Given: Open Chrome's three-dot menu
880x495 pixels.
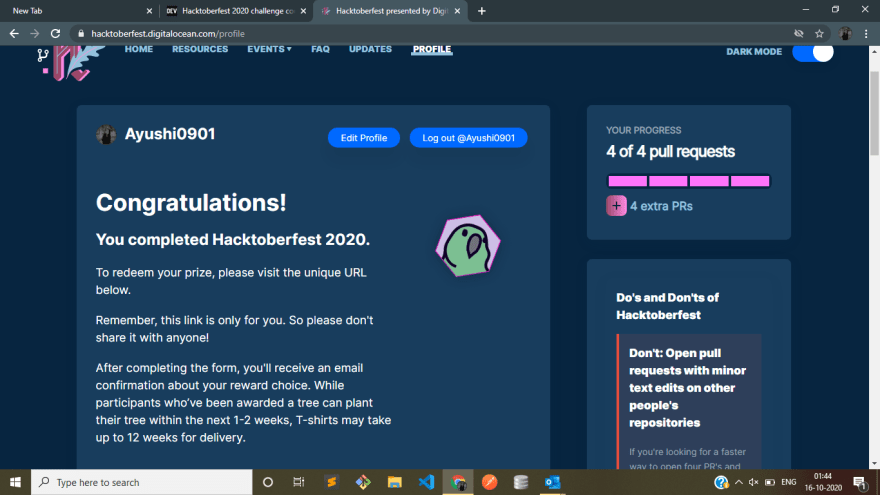Looking at the screenshot, I should 867,34.
